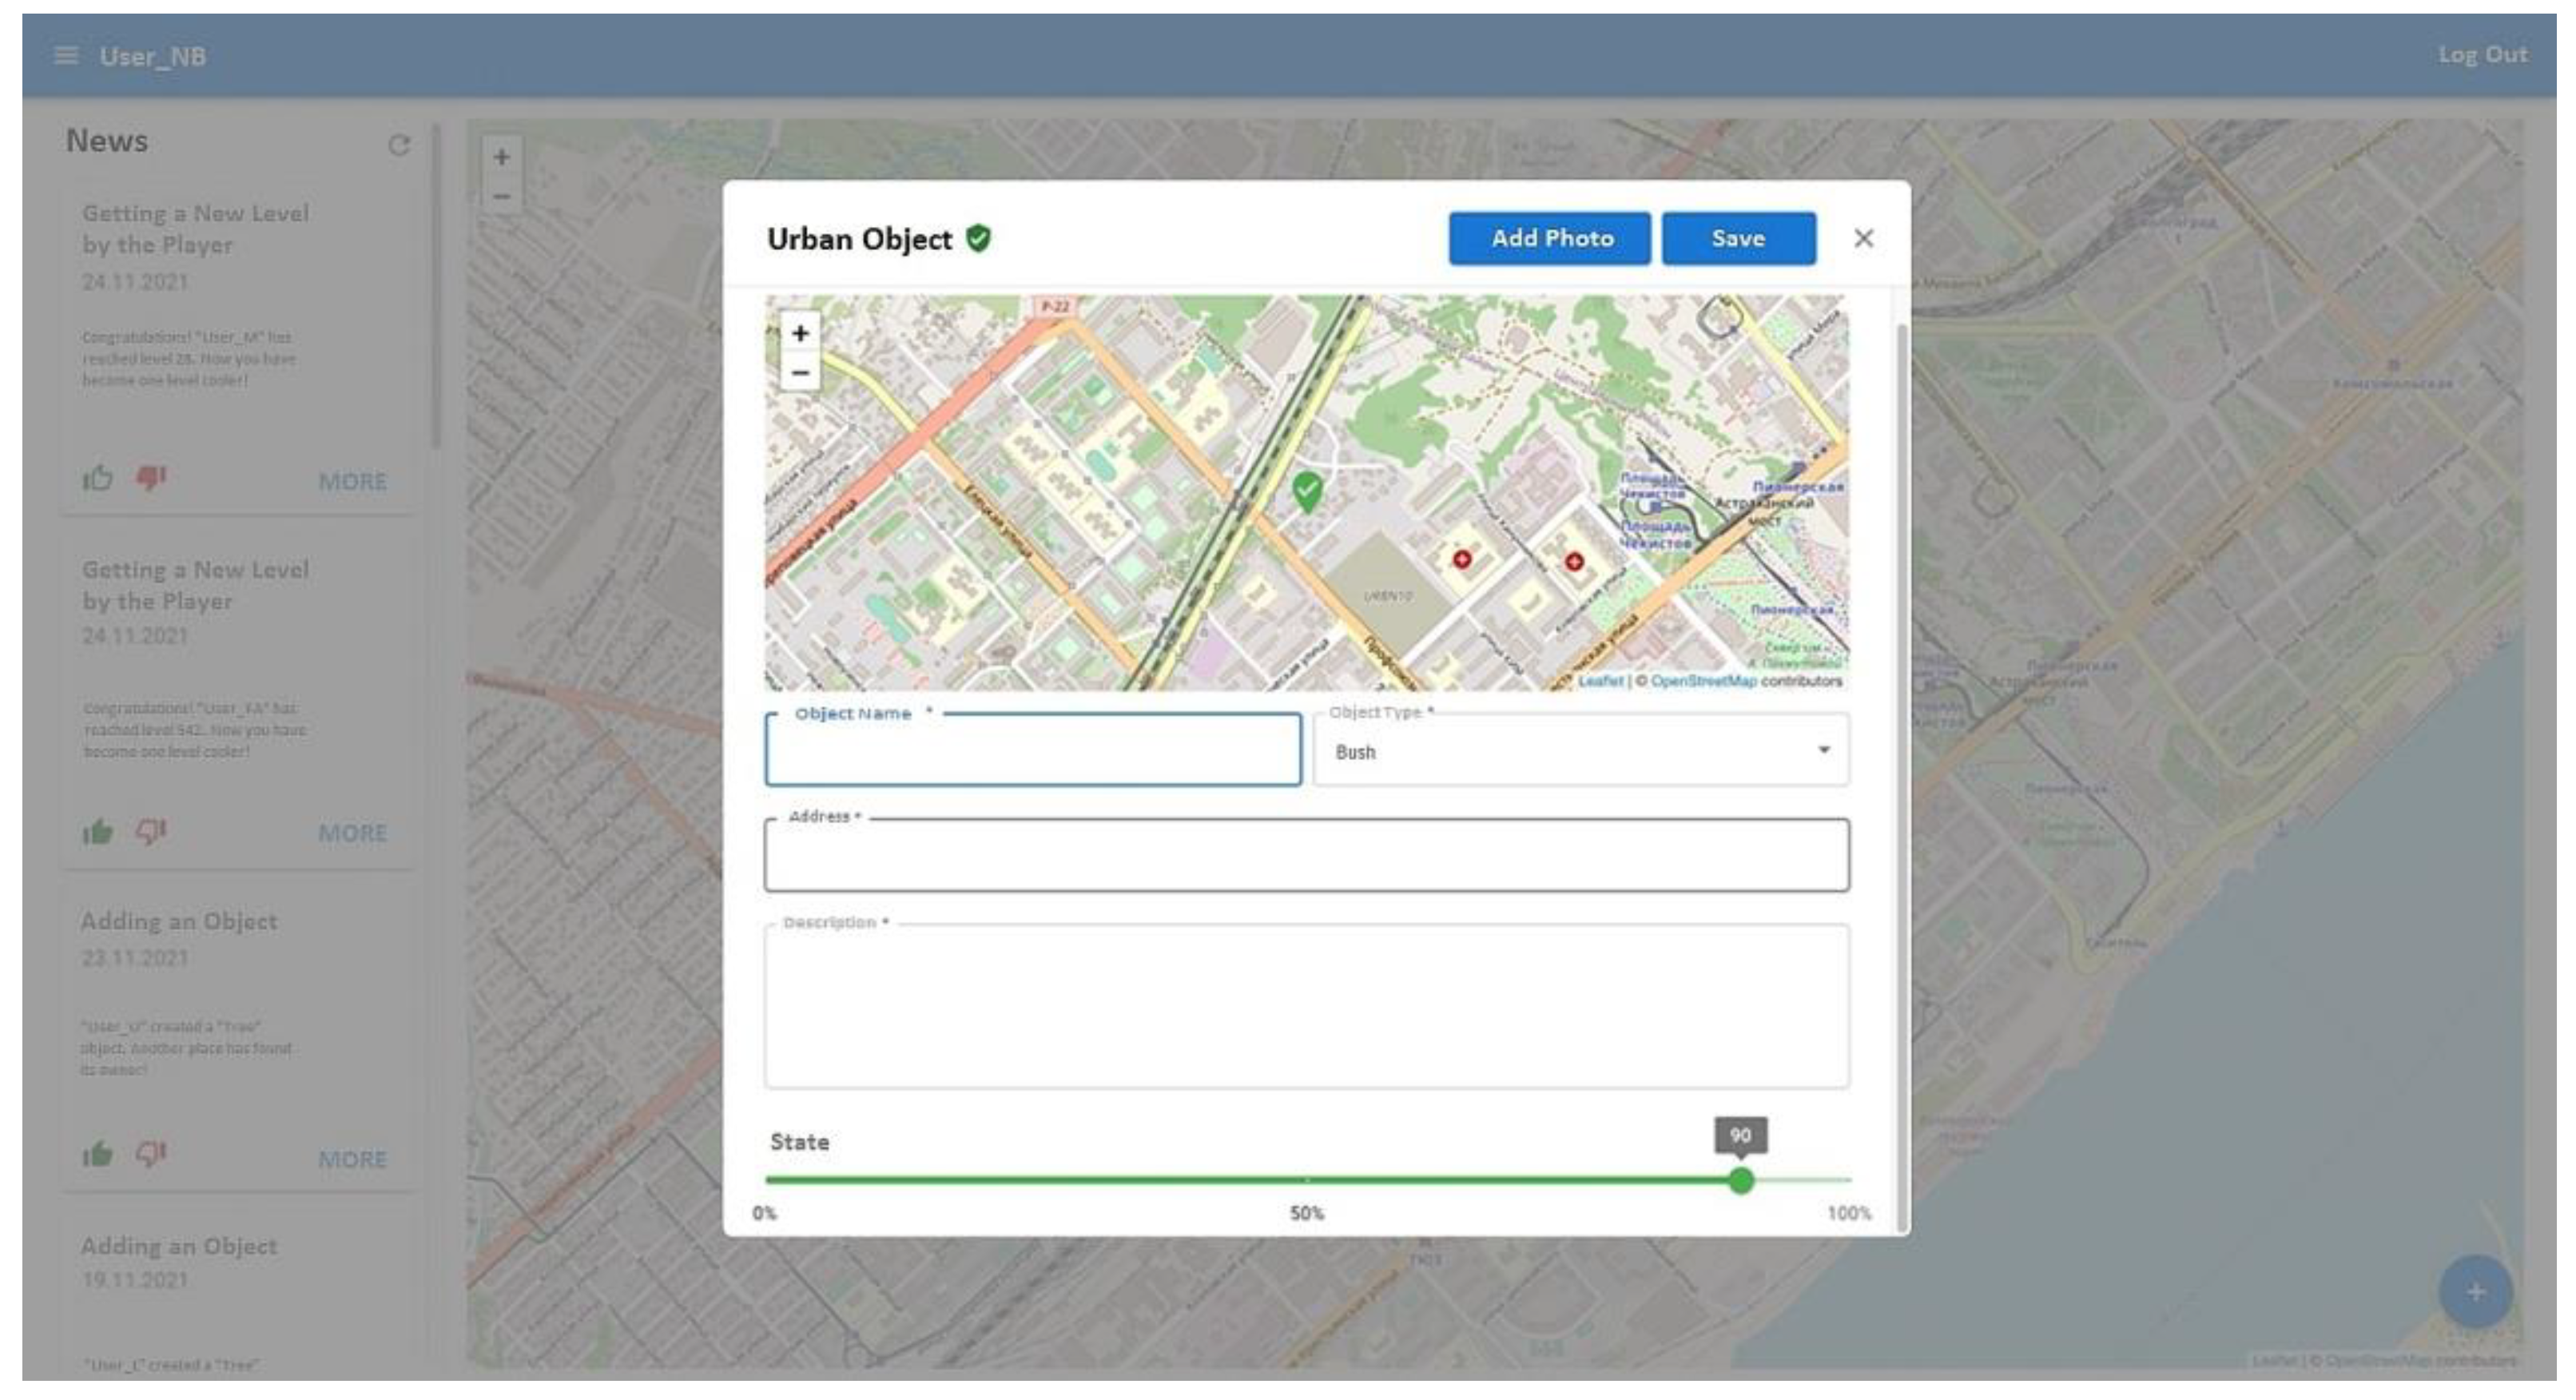Screen dimensions: 2576x1400
Task: Dislike the User_FA level news item
Action: [151, 831]
